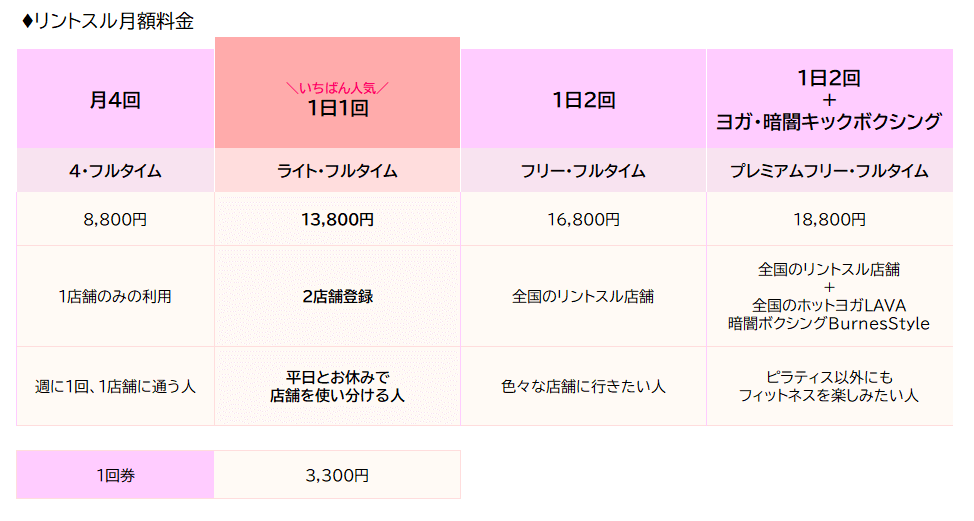Click the 4・フルタイム plan name
This screenshot has height=521, width=974.
[115, 171]
